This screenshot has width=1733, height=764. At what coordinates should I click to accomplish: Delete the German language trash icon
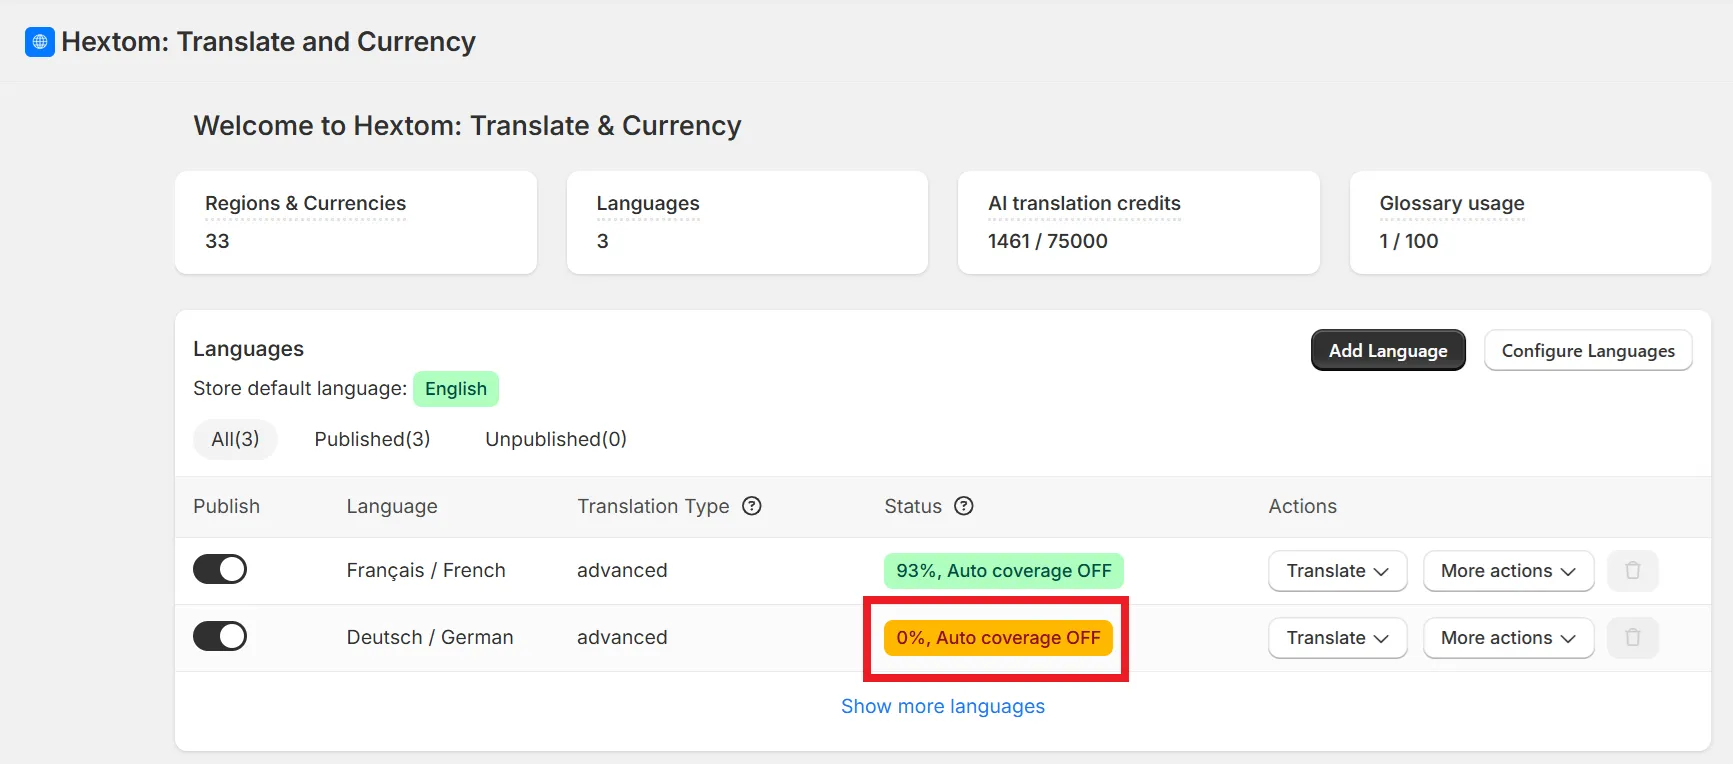point(1633,638)
